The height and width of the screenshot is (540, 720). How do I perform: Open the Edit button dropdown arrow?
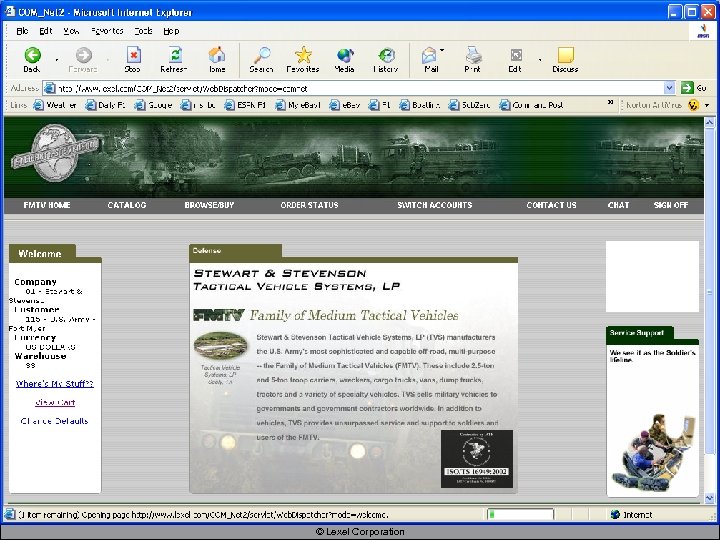pyautogui.click(x=540, y=60)
